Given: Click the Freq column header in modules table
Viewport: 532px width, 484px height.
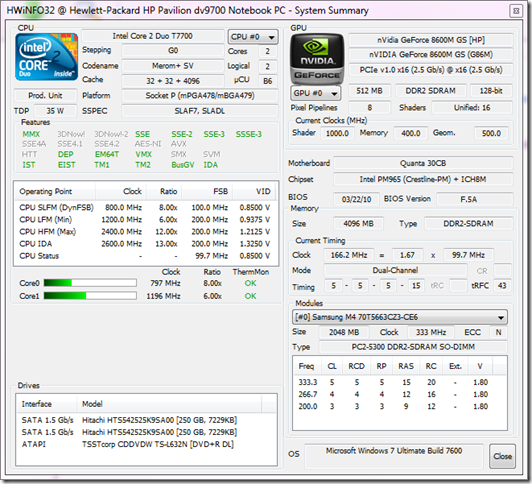Looking at the screenshot, I should 306,366.
